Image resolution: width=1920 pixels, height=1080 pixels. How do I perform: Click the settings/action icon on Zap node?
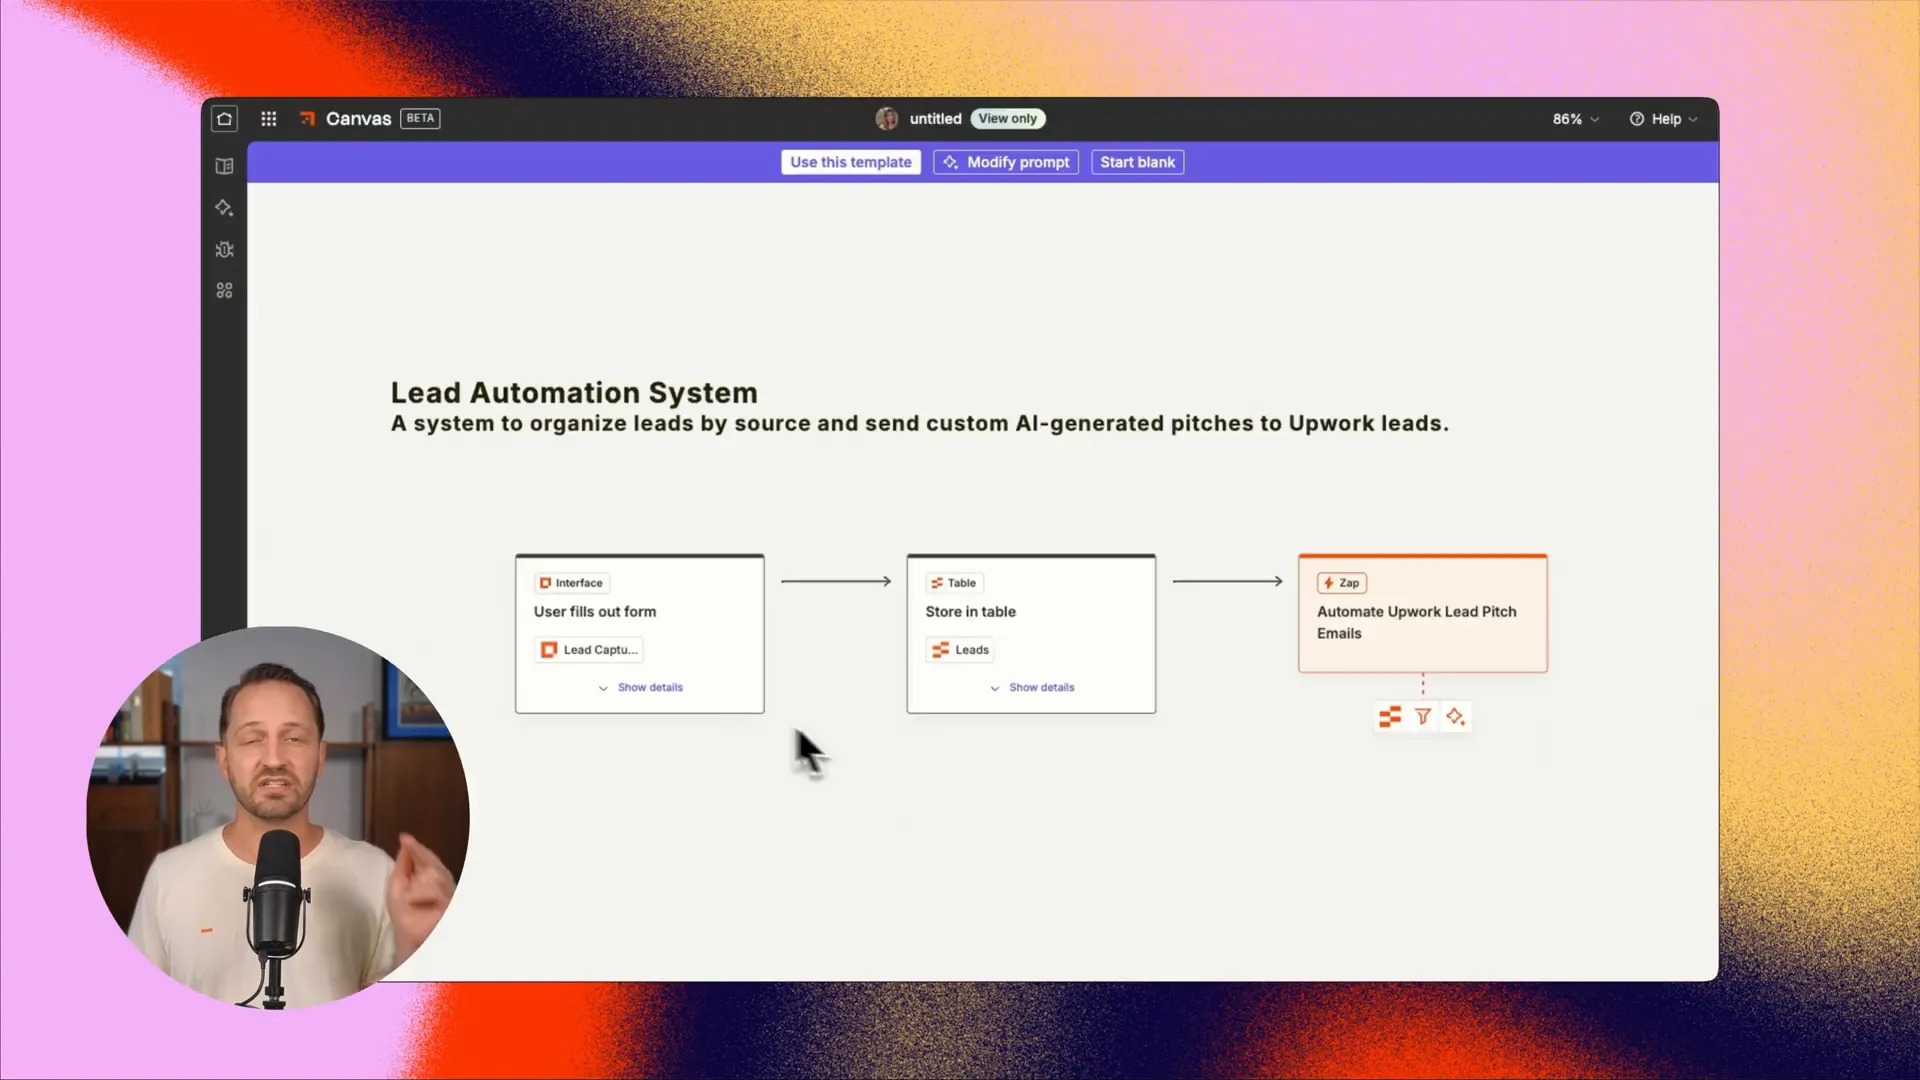(x=1456, y=716)
